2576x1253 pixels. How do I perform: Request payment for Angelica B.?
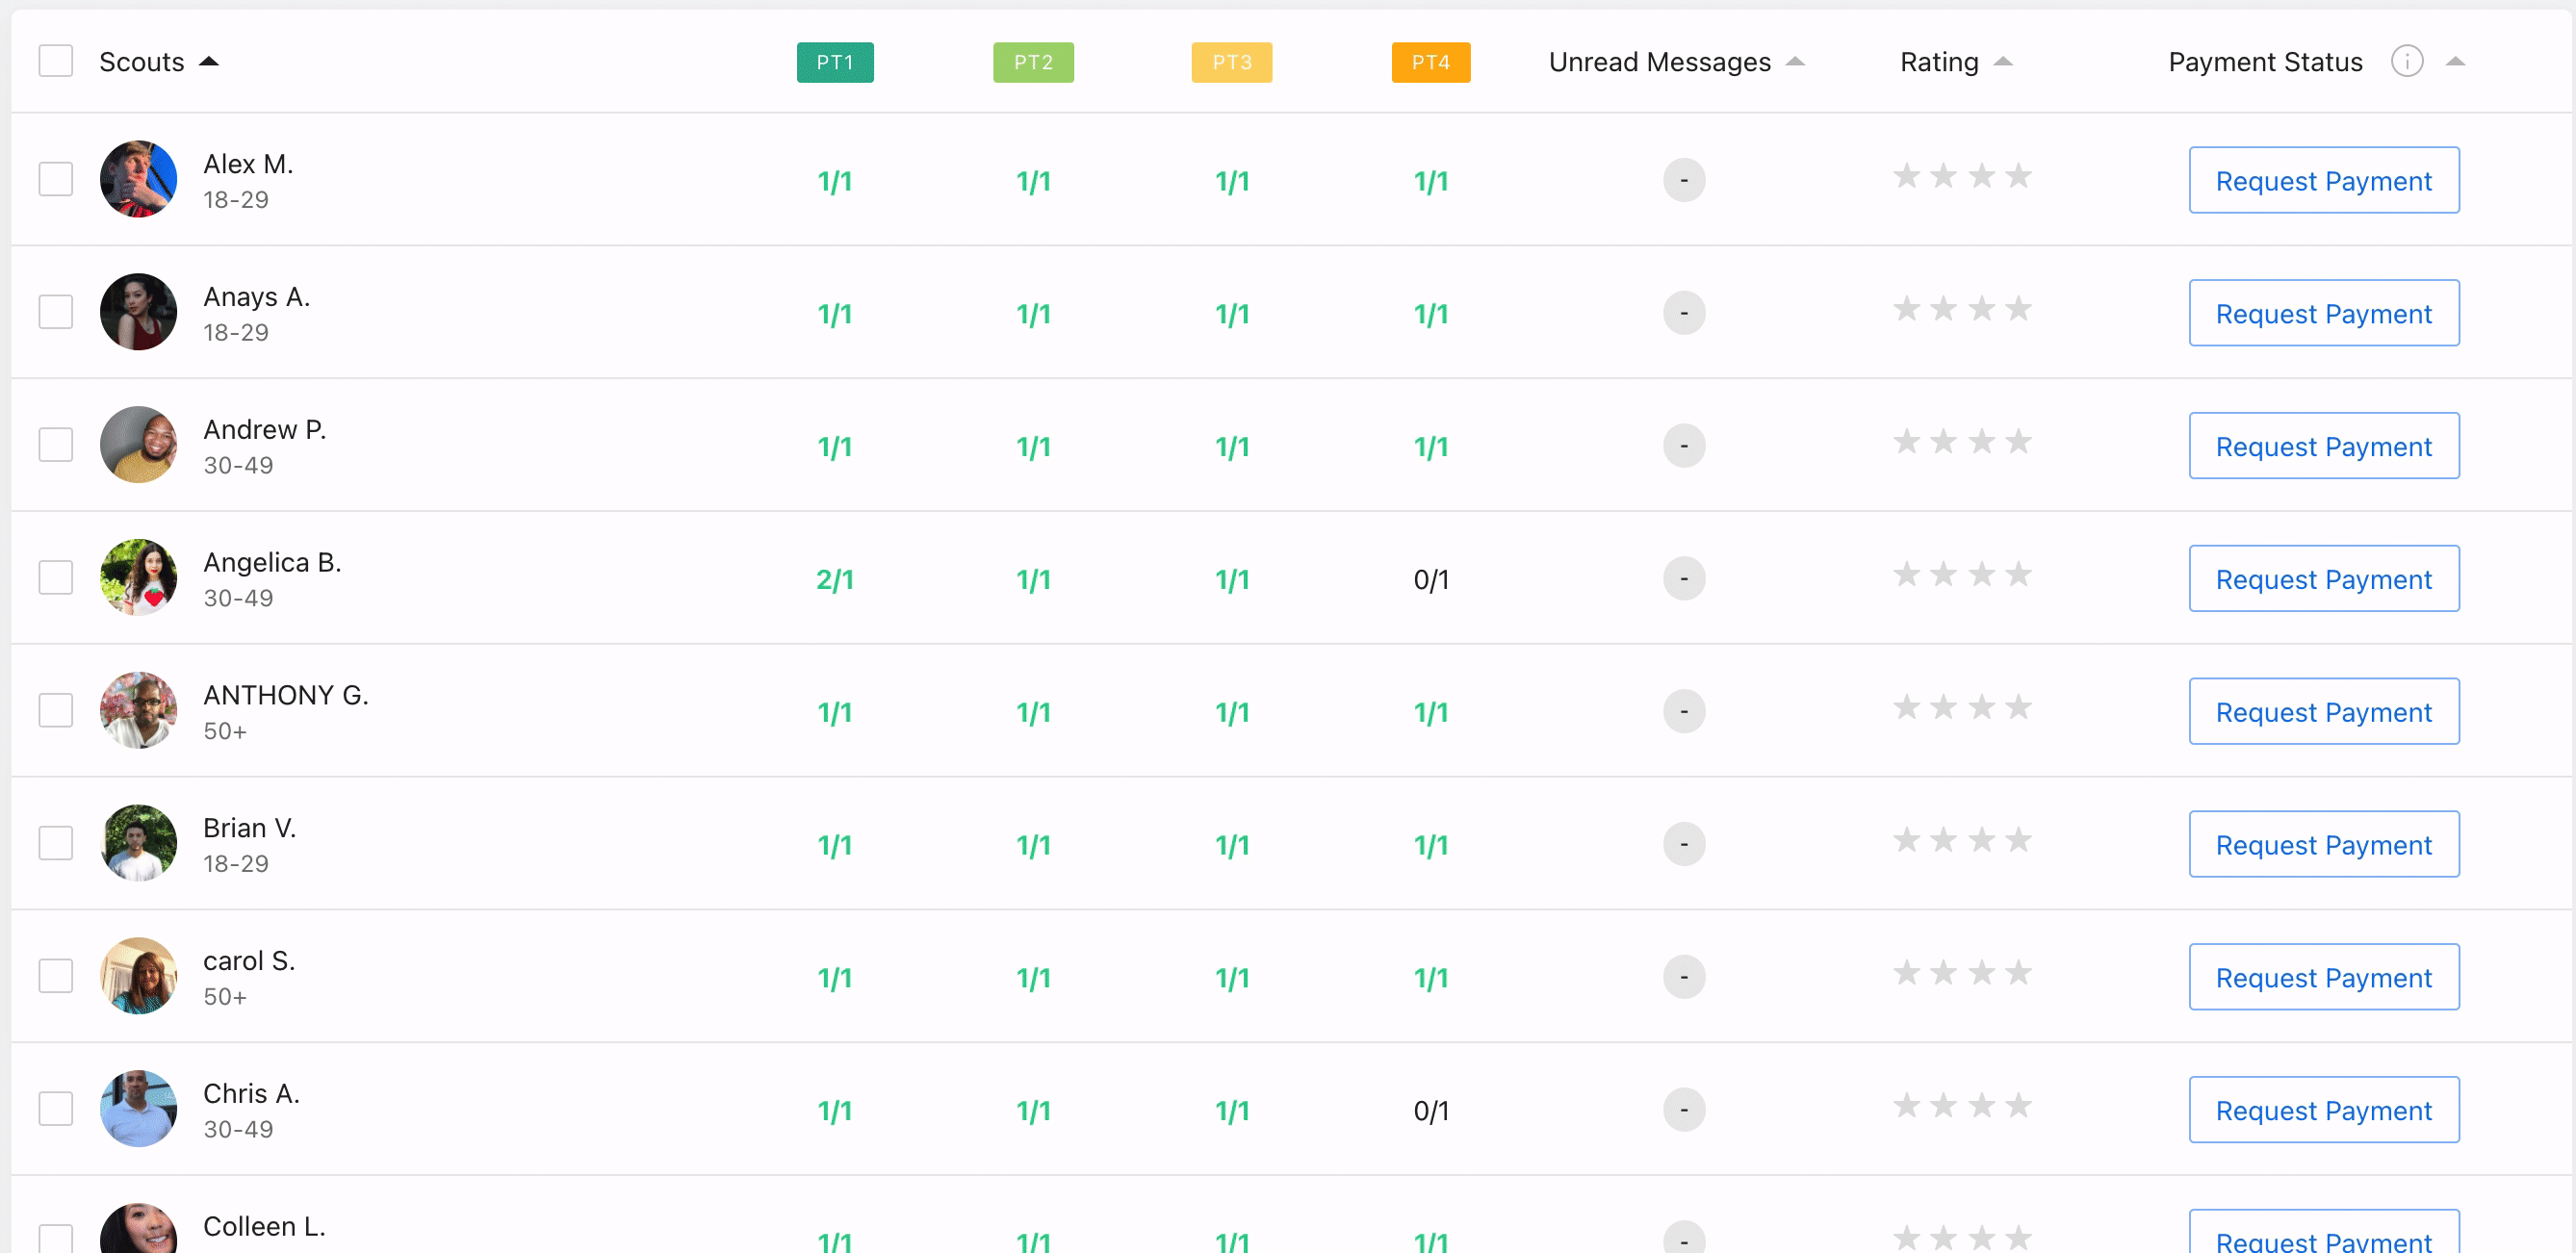pyautogui.click(x=2324, y=579)
